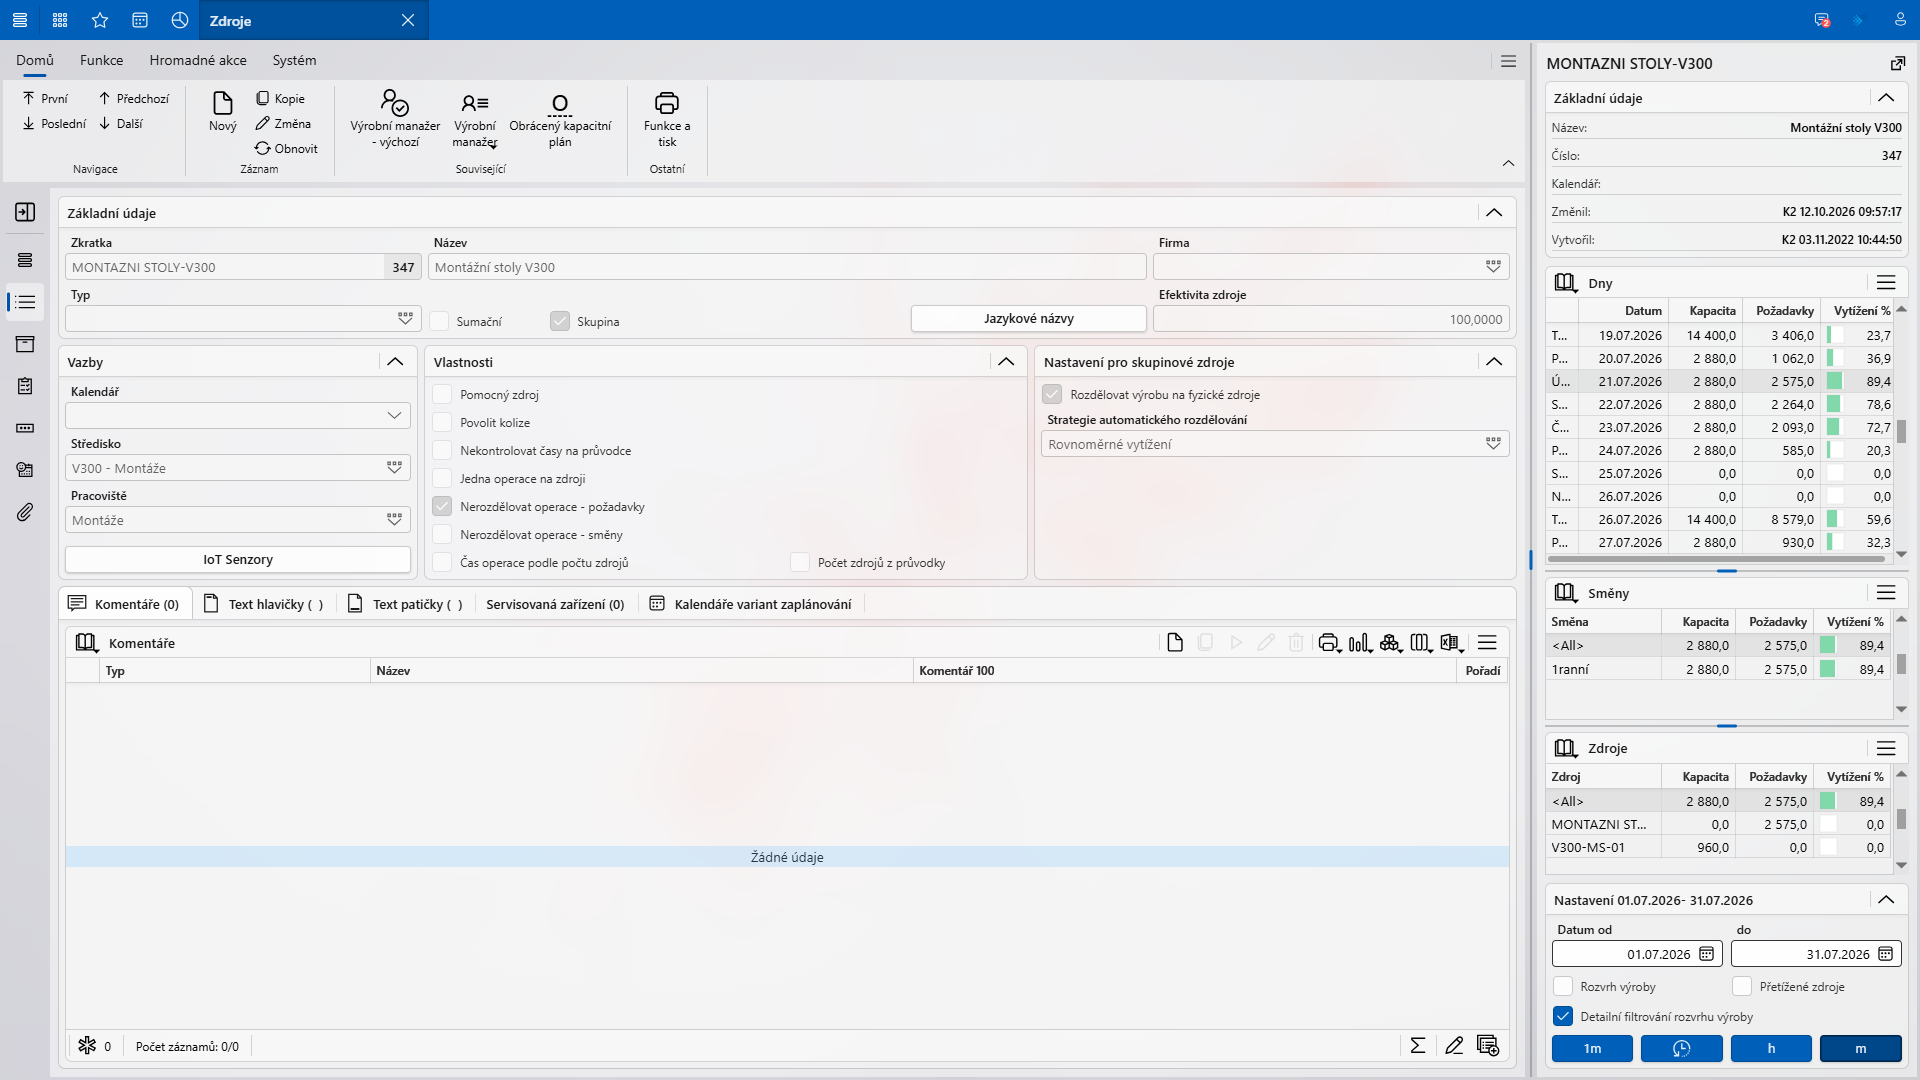
Task: Enable the Přetížené zdroje checkbox
Action: (1742, 986)
